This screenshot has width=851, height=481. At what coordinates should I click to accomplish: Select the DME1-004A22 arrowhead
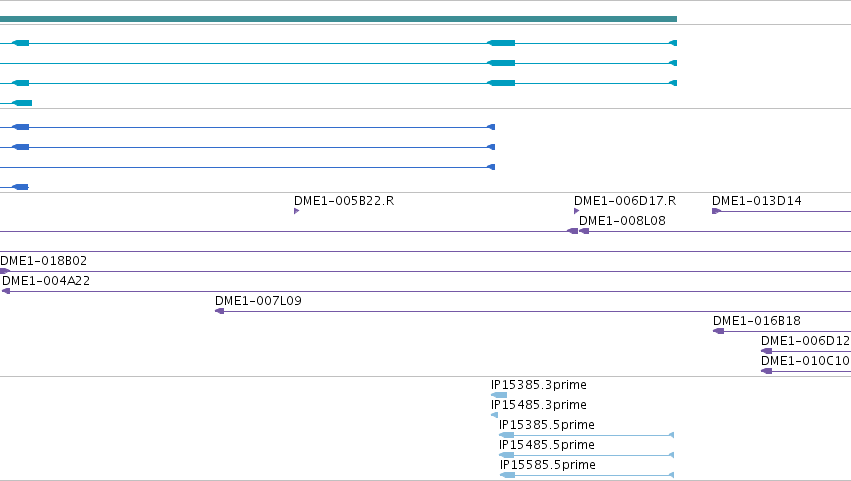point(6,291)
